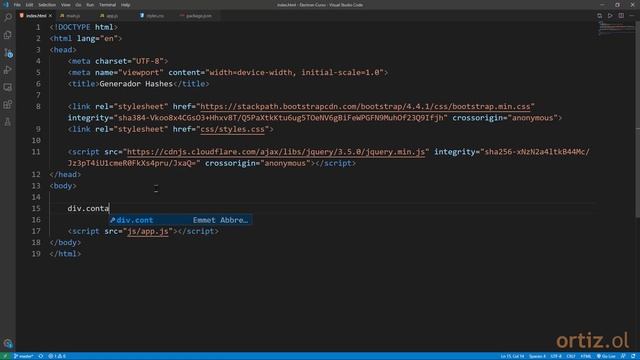Click the DOCTYPE declaration on line 1
Screen dimensions: 640x360
(84, 27)
